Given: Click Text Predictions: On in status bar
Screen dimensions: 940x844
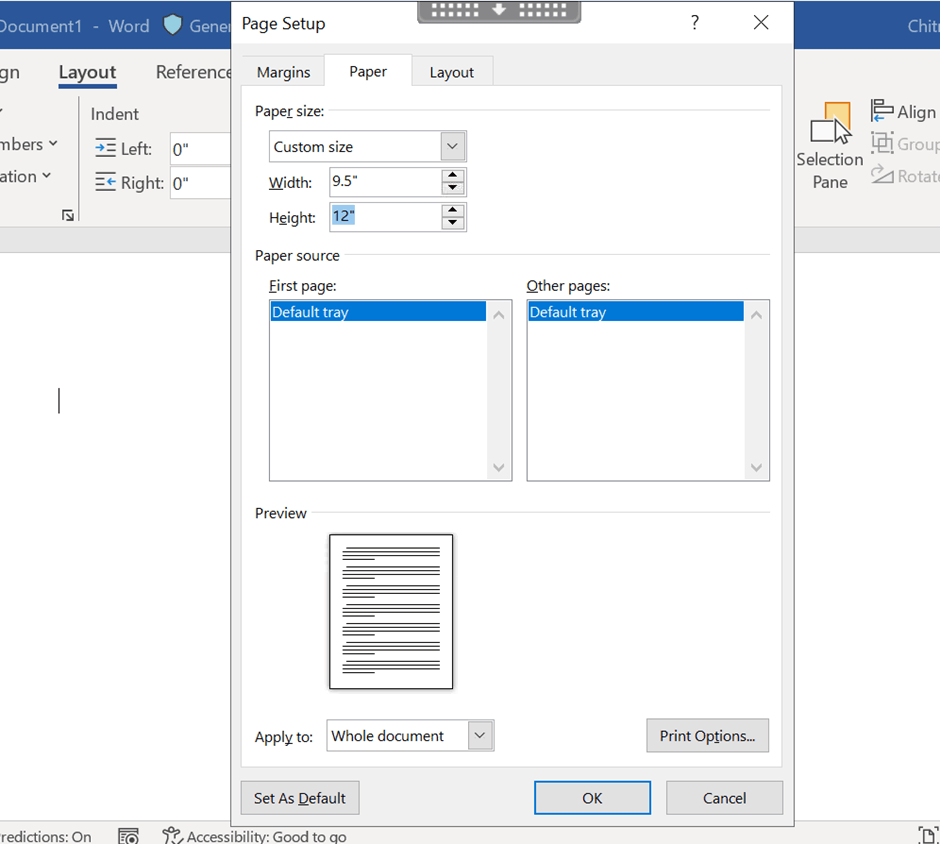Looking at the screenshot, I should [46, 836].
